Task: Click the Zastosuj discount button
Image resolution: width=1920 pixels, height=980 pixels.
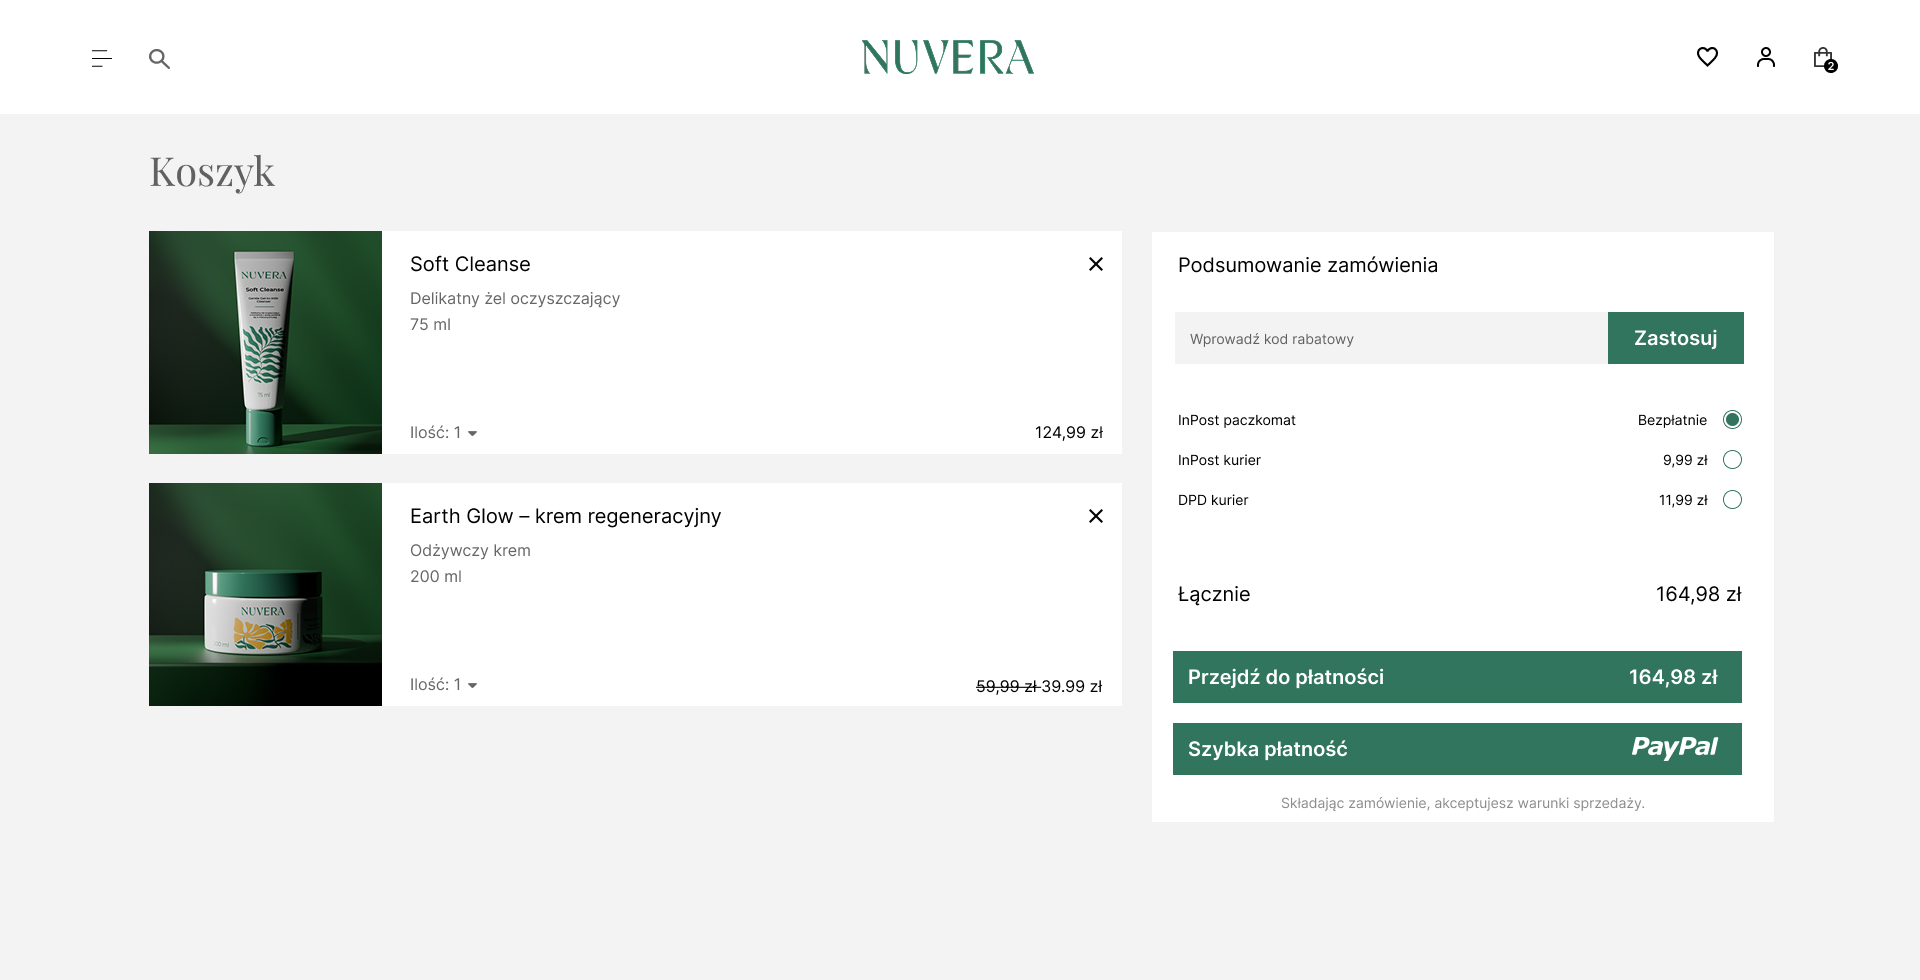Action: tap(1675, 338)
